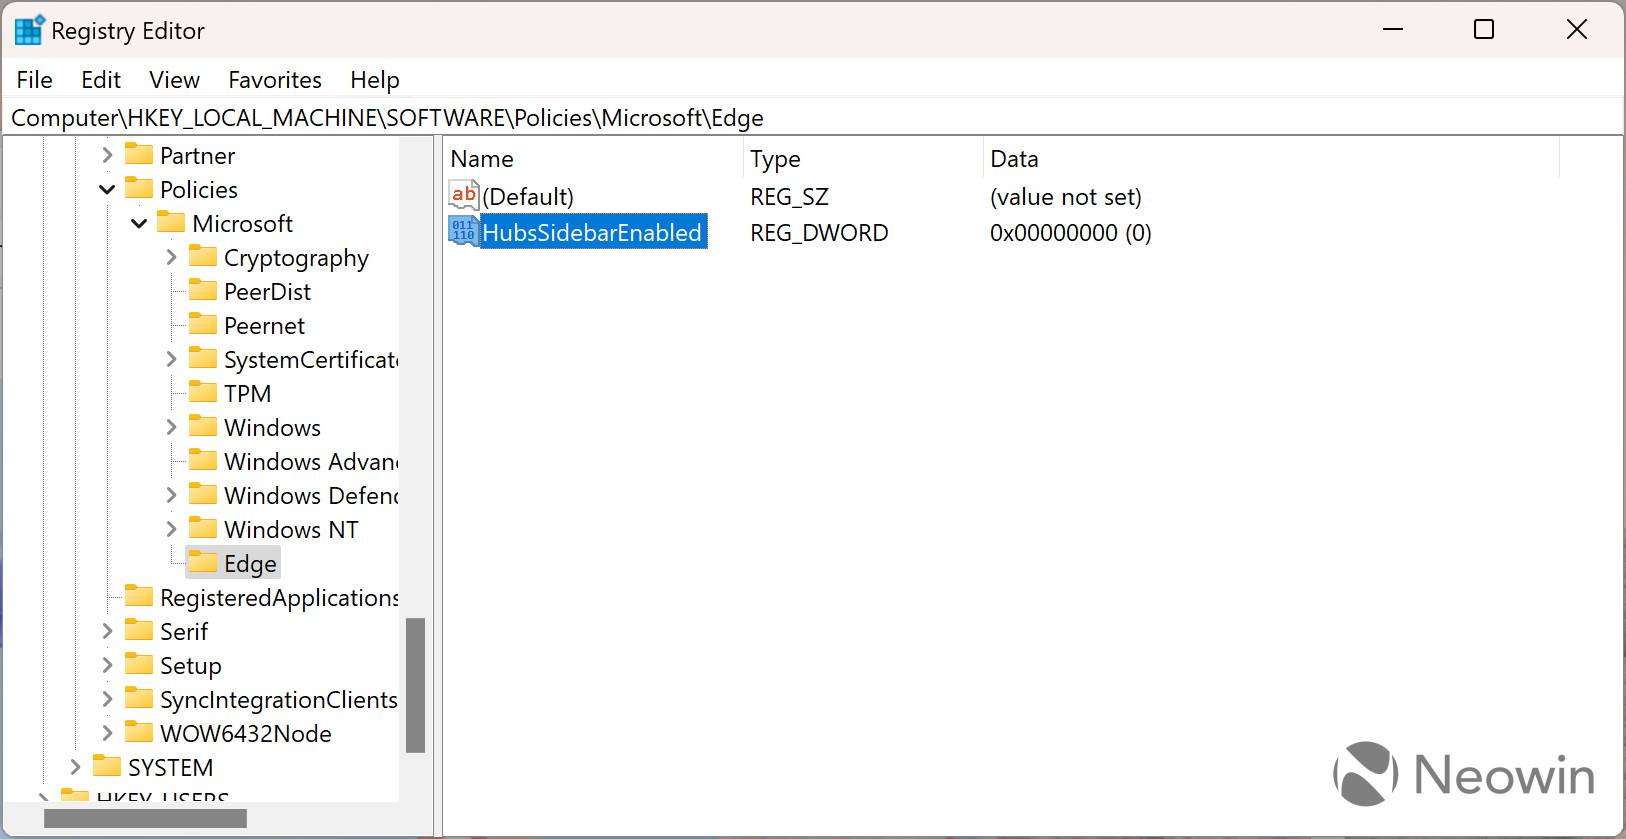Expand the Windows NT key

pyautogui.click(x=171, y=529)
